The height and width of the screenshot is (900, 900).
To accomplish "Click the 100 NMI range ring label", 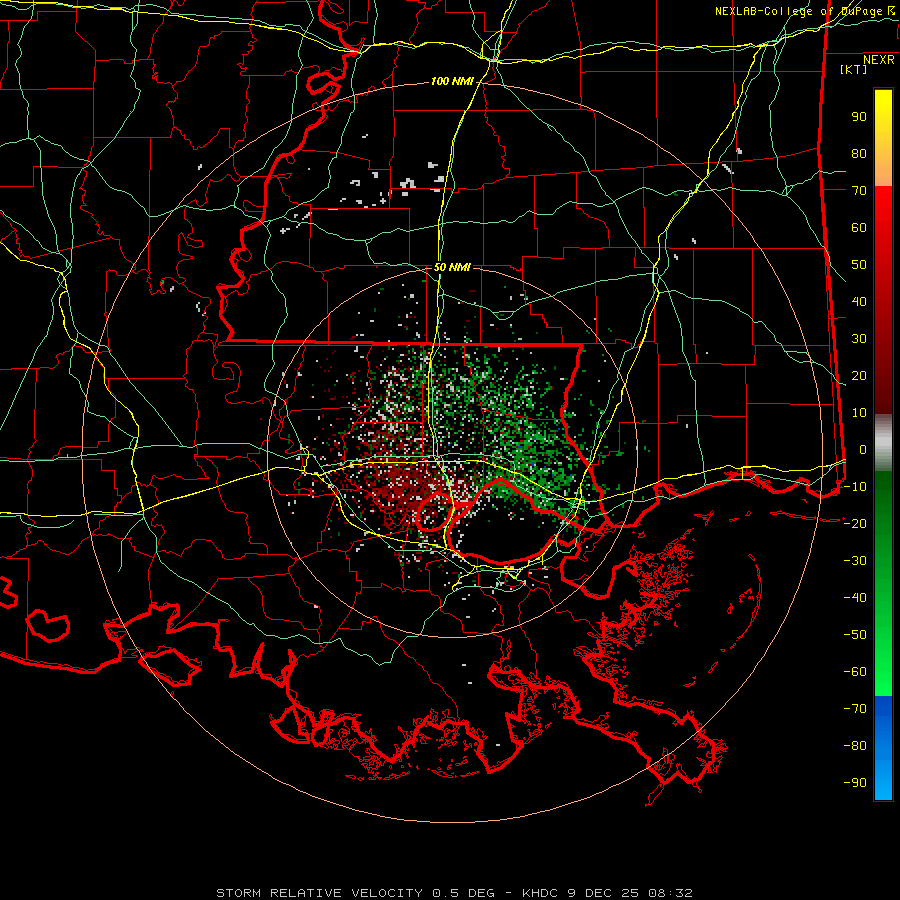I will coord(452,82).
